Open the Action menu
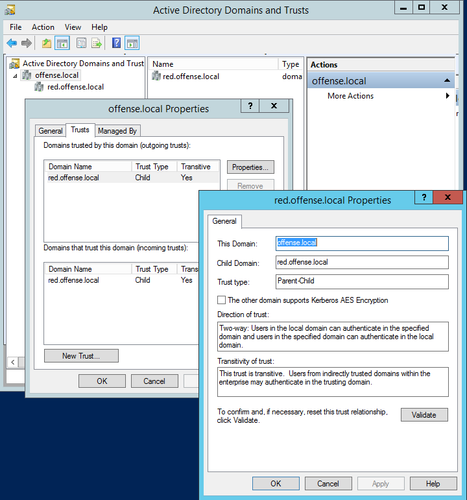The width and height of the screenshot is (467, 500). pyautogui.click(x=43, y=27)
